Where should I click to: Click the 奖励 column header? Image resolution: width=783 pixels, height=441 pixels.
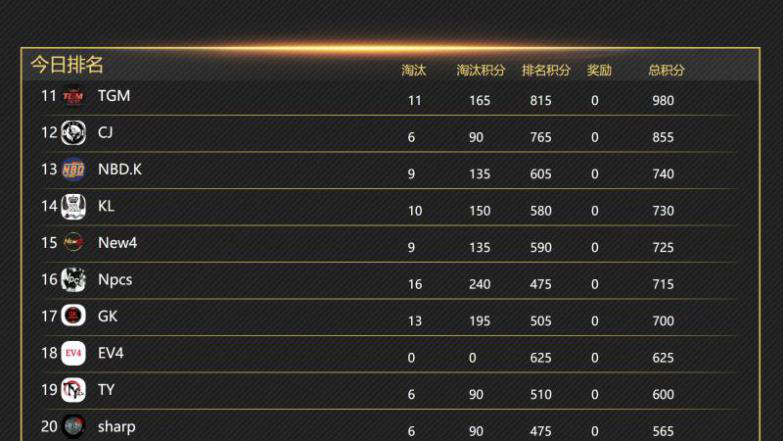599,71
